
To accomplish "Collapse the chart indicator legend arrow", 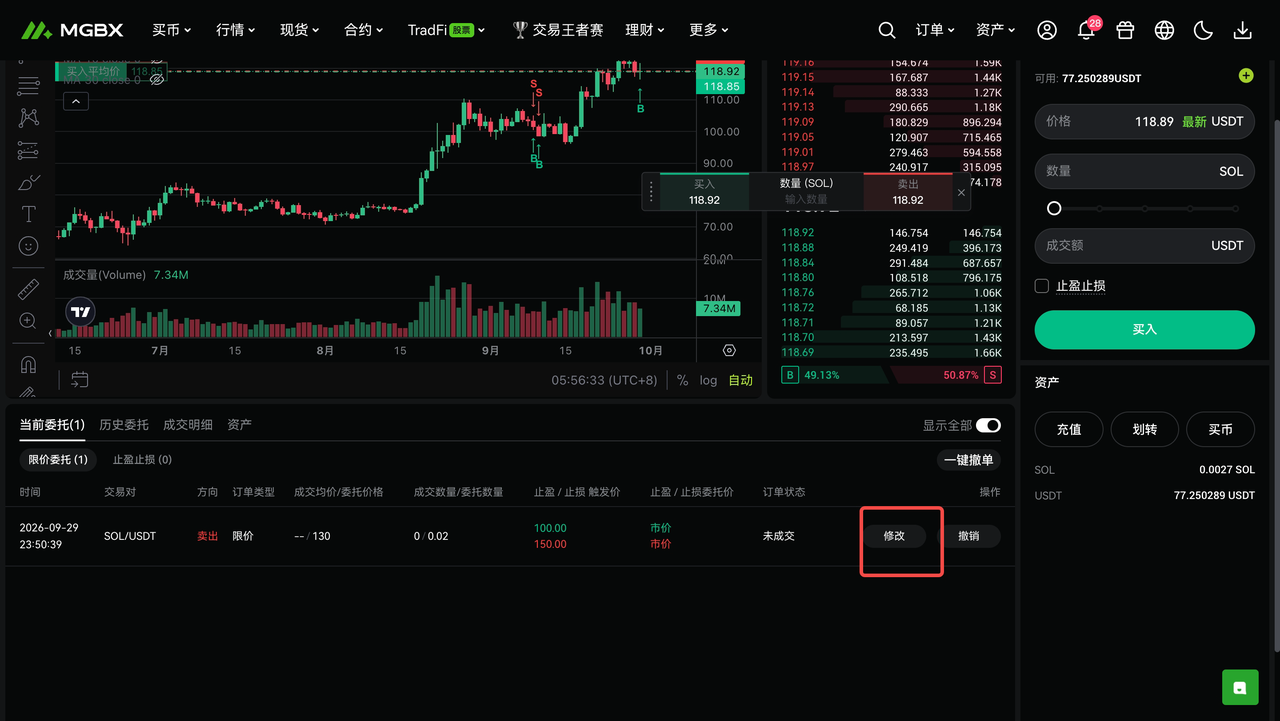I will [x=76, y=101].
